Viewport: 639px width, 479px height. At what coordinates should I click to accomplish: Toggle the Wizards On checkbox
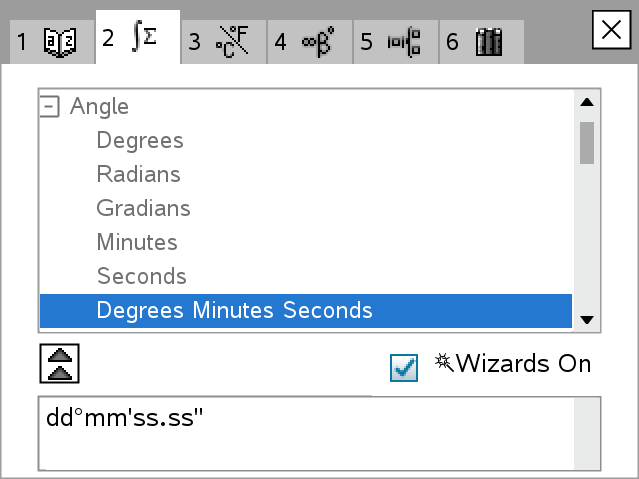[x=404, y=367]
